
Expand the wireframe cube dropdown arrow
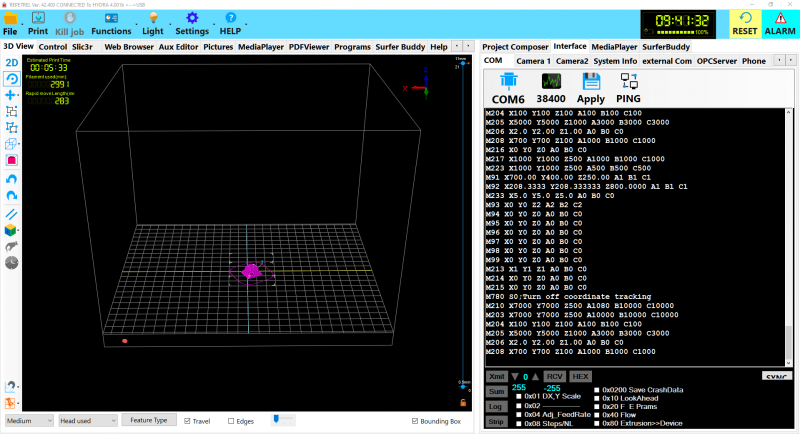[x=18, y=144]
